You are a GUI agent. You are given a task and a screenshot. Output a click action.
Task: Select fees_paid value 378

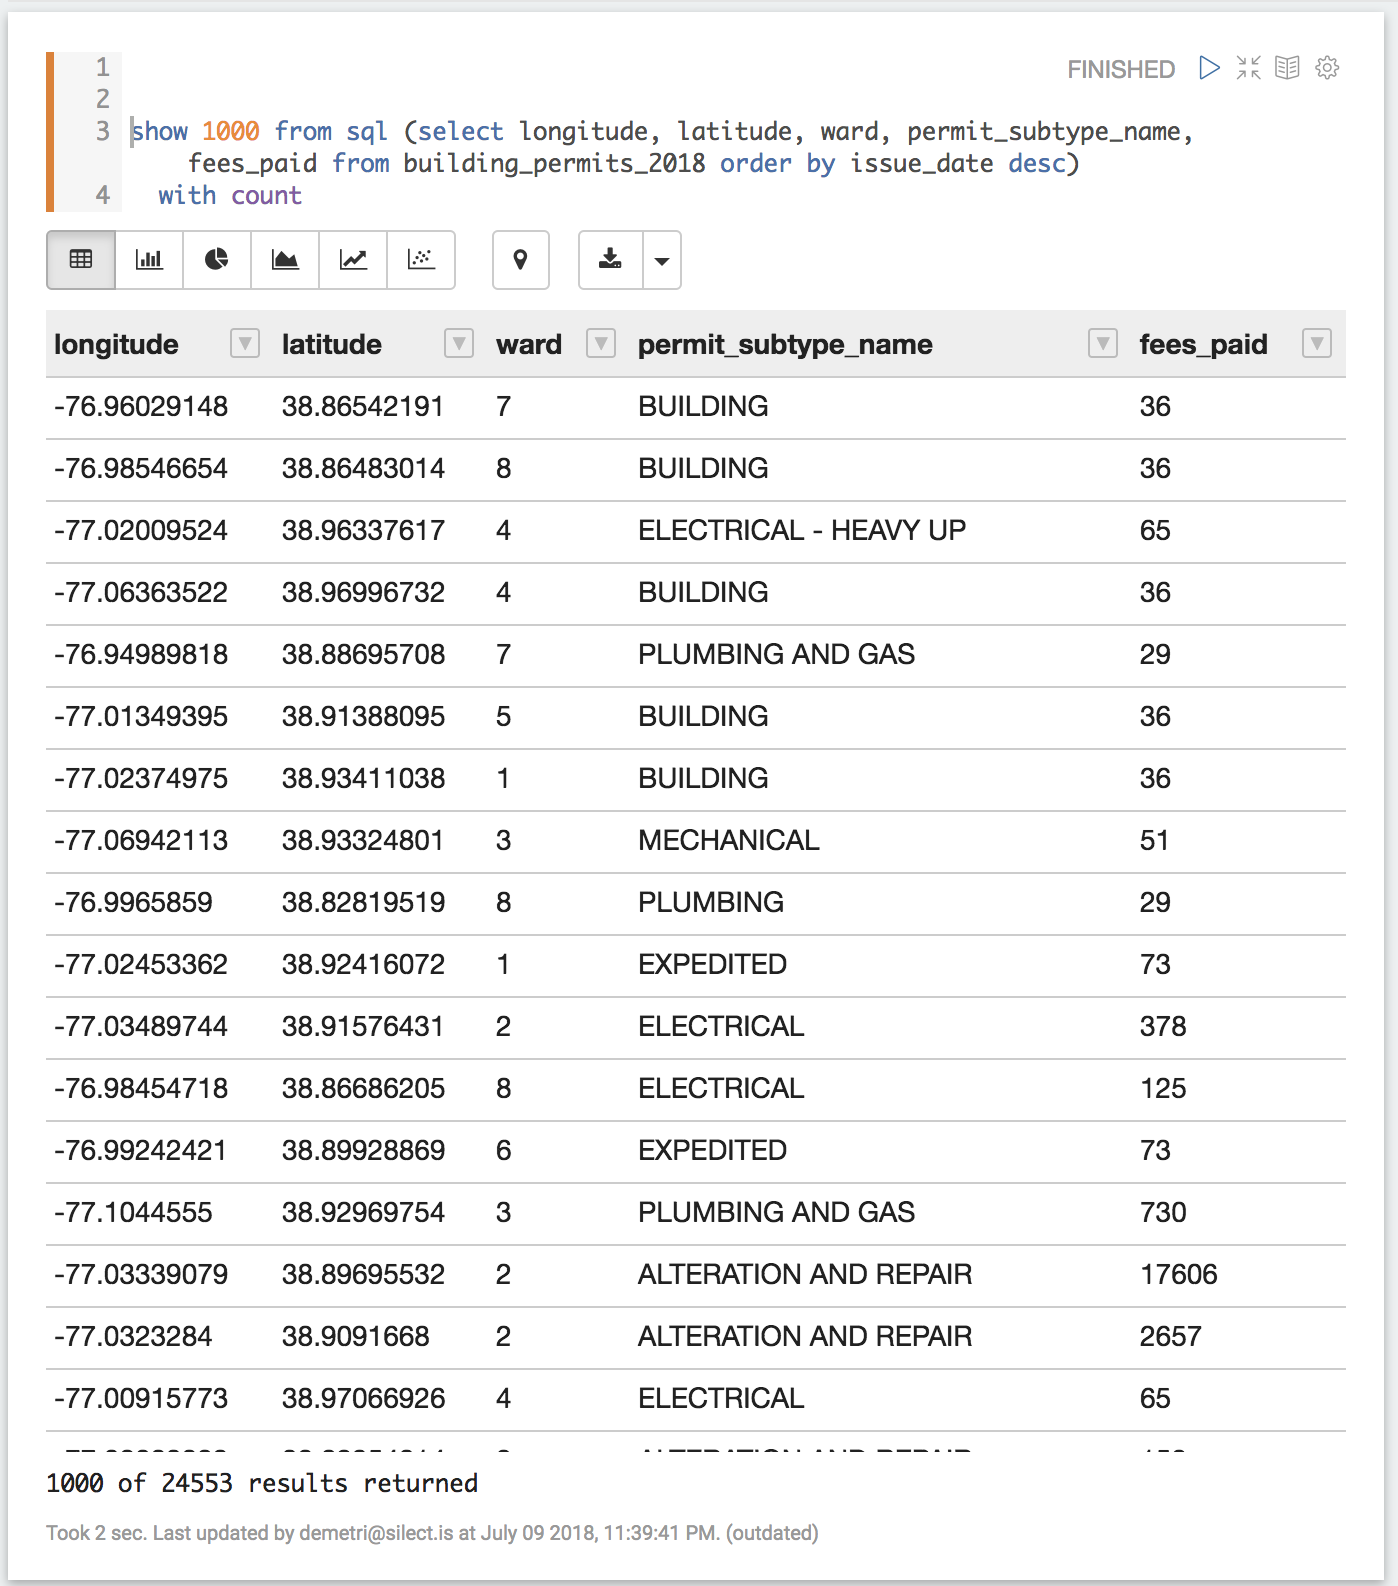1163,1027
